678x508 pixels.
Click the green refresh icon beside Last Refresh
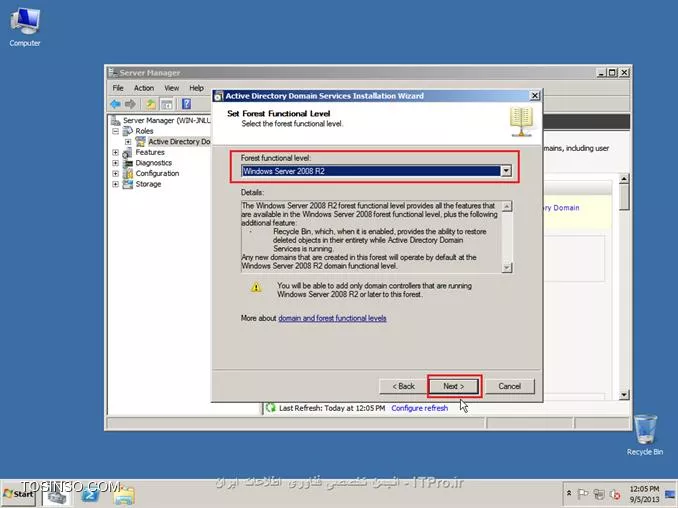pyautogui.click(x=271, y=407)
